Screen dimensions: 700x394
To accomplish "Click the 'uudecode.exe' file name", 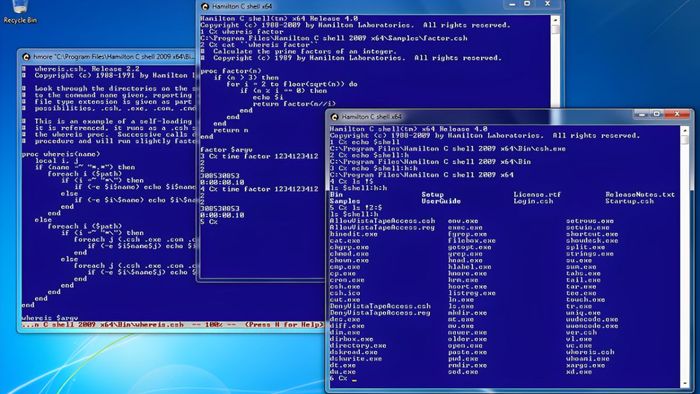I will pos(592,319).
